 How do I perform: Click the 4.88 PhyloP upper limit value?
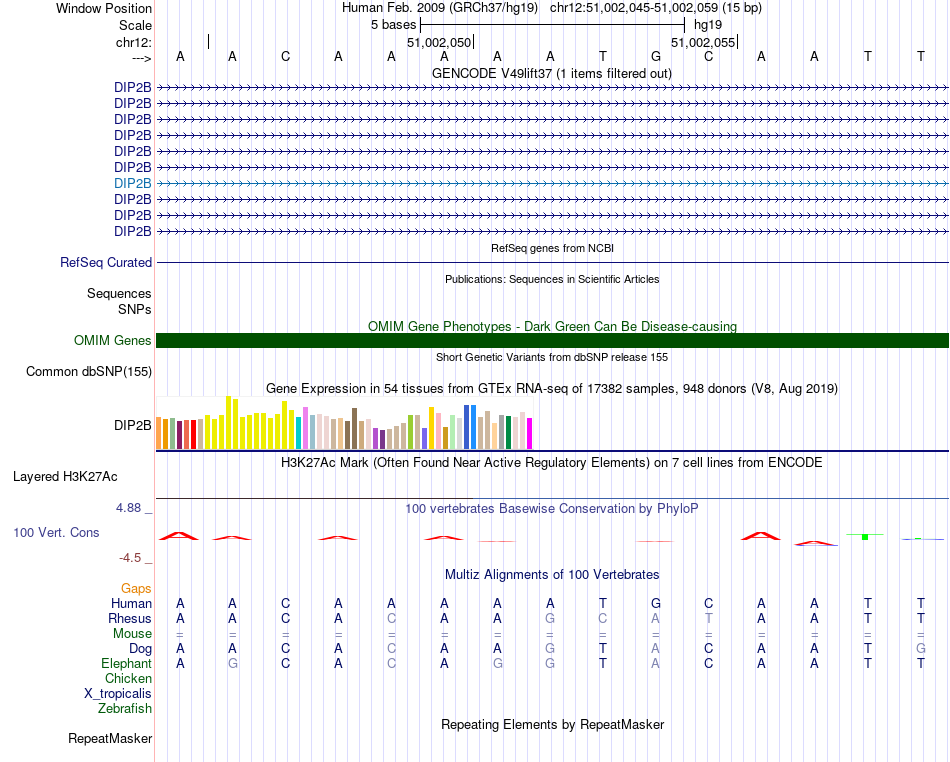click(x=128, y=508)
